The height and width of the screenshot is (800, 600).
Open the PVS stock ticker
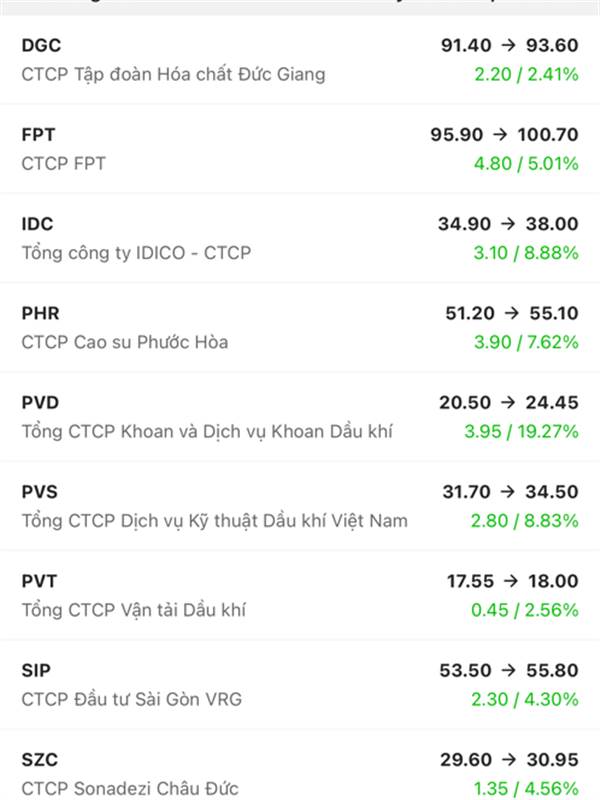(x=40, y=491)
